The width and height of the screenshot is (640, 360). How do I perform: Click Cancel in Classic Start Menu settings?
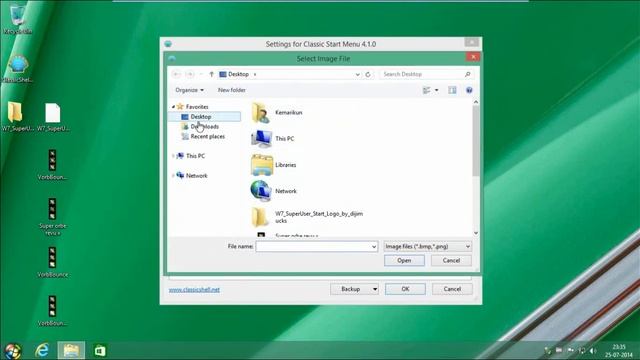click(x=452, y=289)
